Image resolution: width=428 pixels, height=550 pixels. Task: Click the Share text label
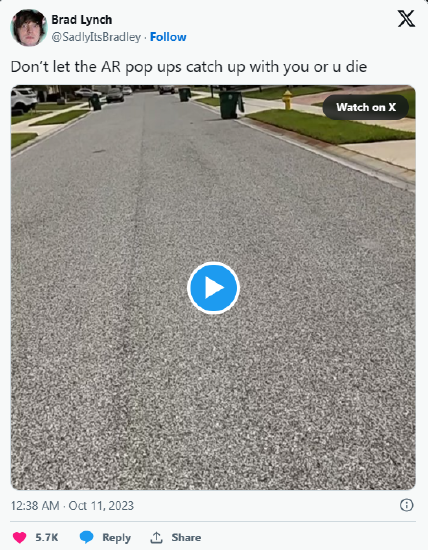click(186, 537)
